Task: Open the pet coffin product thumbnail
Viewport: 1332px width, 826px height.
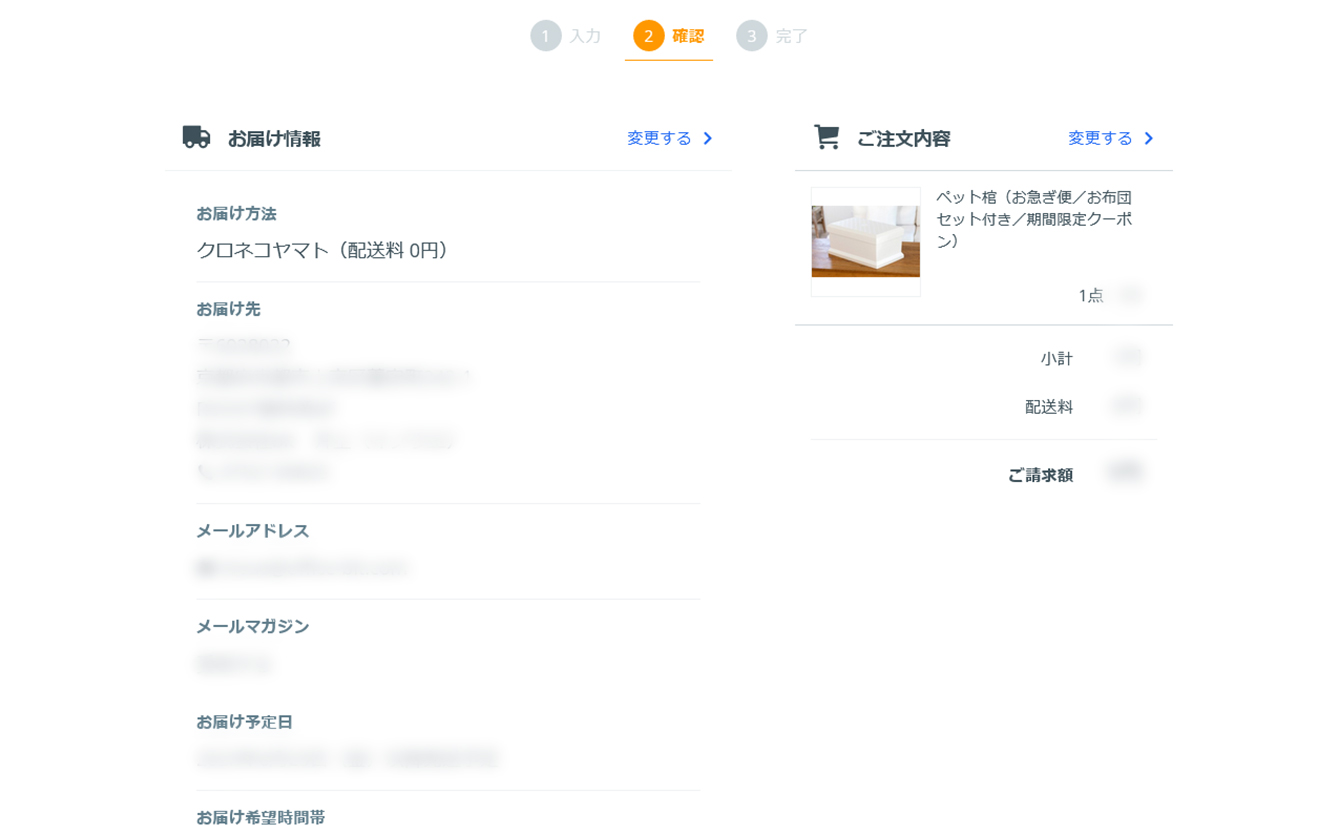Action: click(x=865, y=241)
